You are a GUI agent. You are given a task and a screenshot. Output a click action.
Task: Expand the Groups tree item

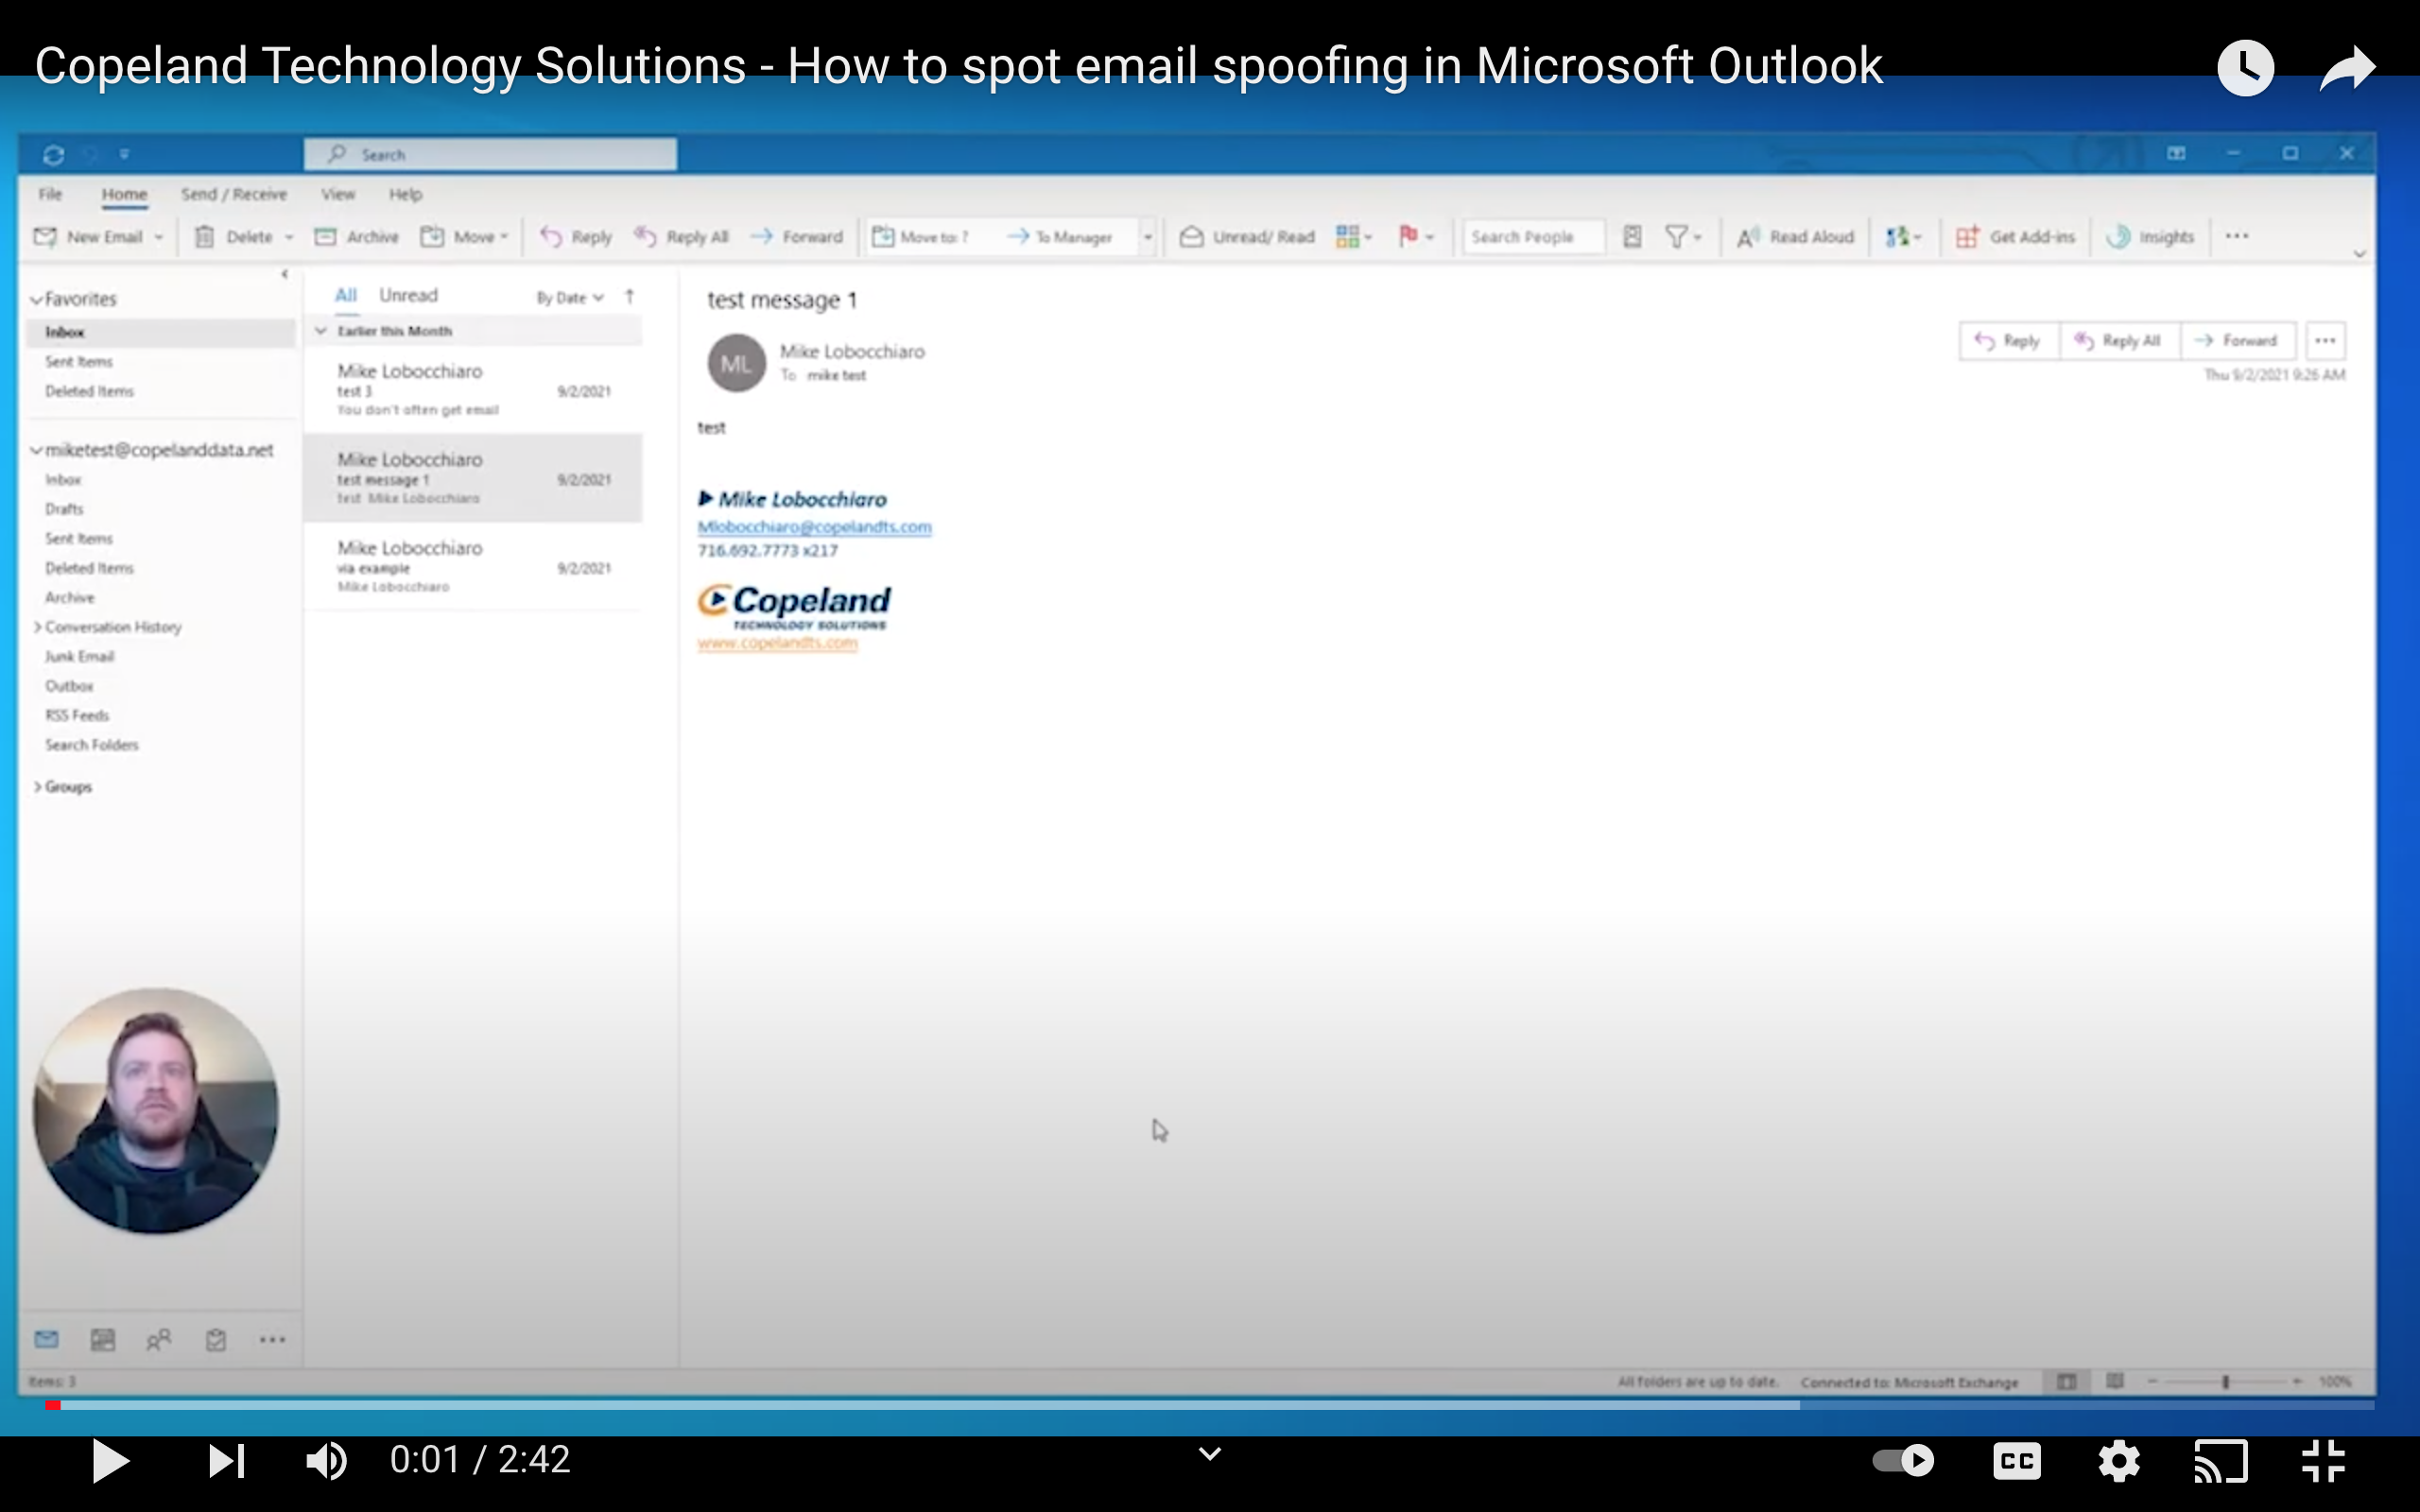(x=39, y=785)
